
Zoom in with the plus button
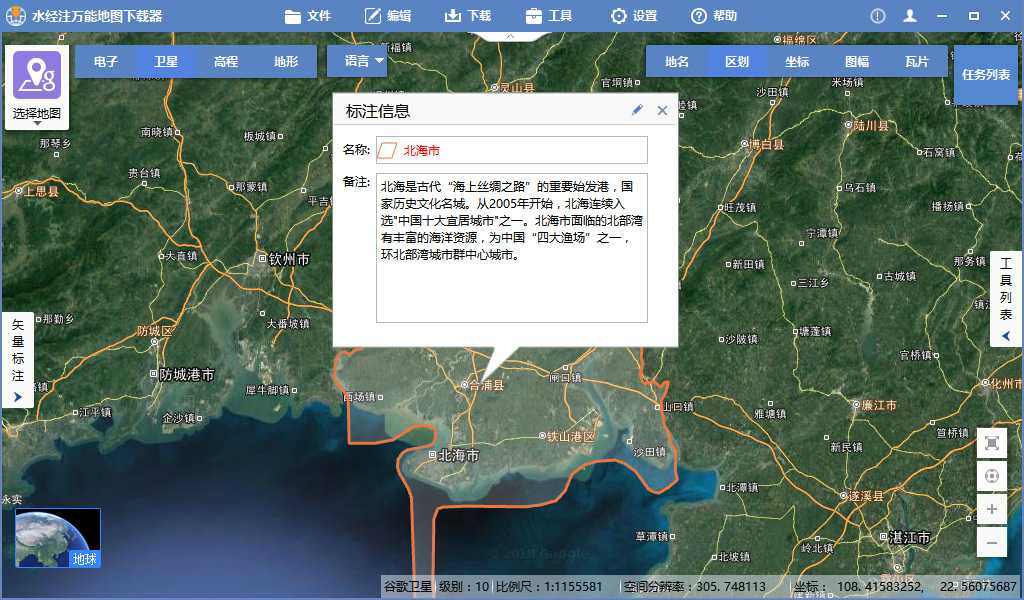tap(991, 509)
